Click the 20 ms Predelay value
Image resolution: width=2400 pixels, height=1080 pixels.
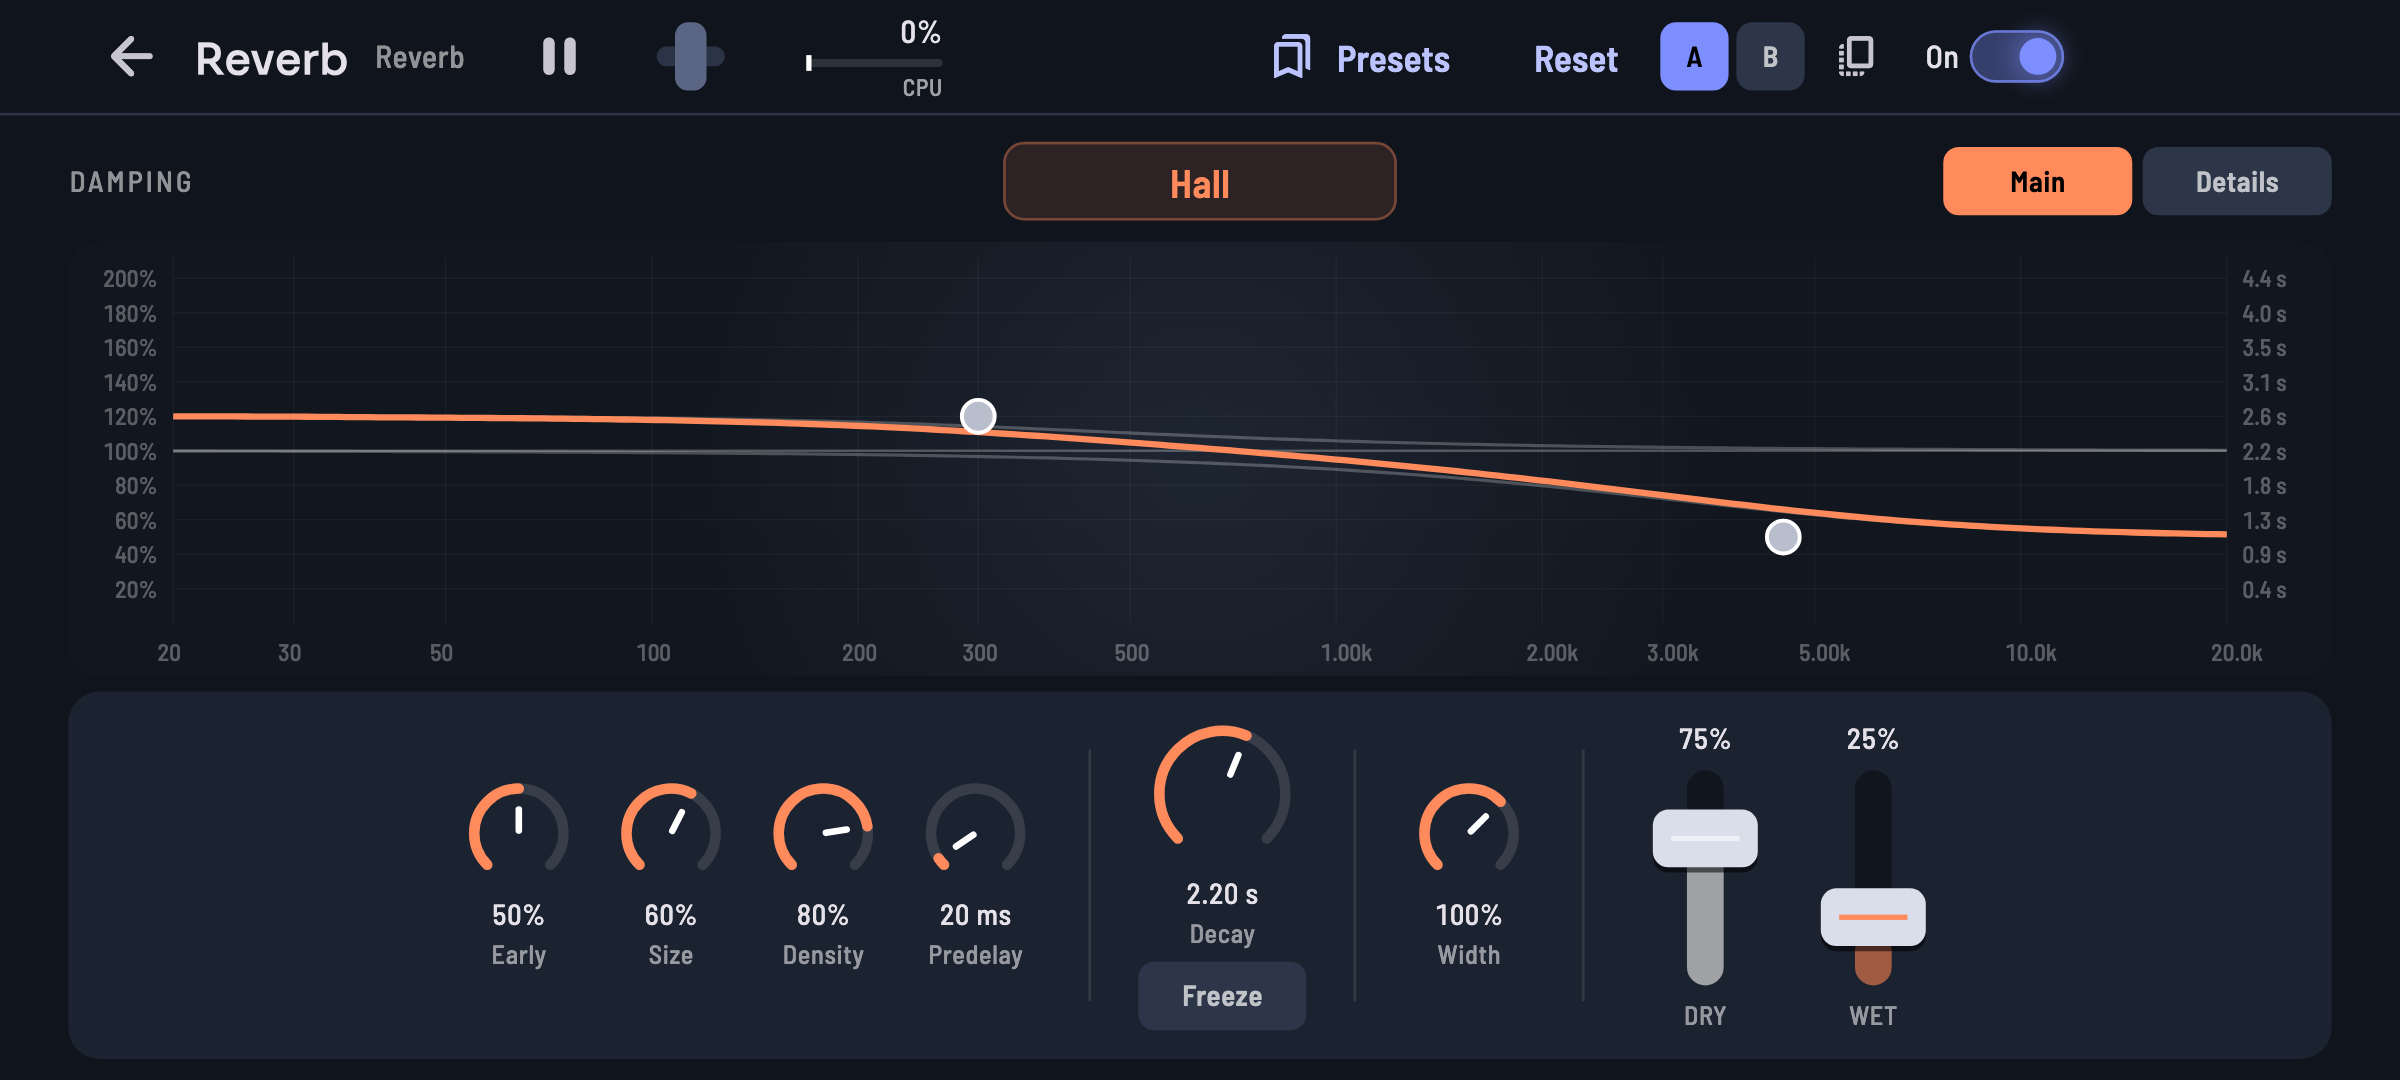coord(975,915)
